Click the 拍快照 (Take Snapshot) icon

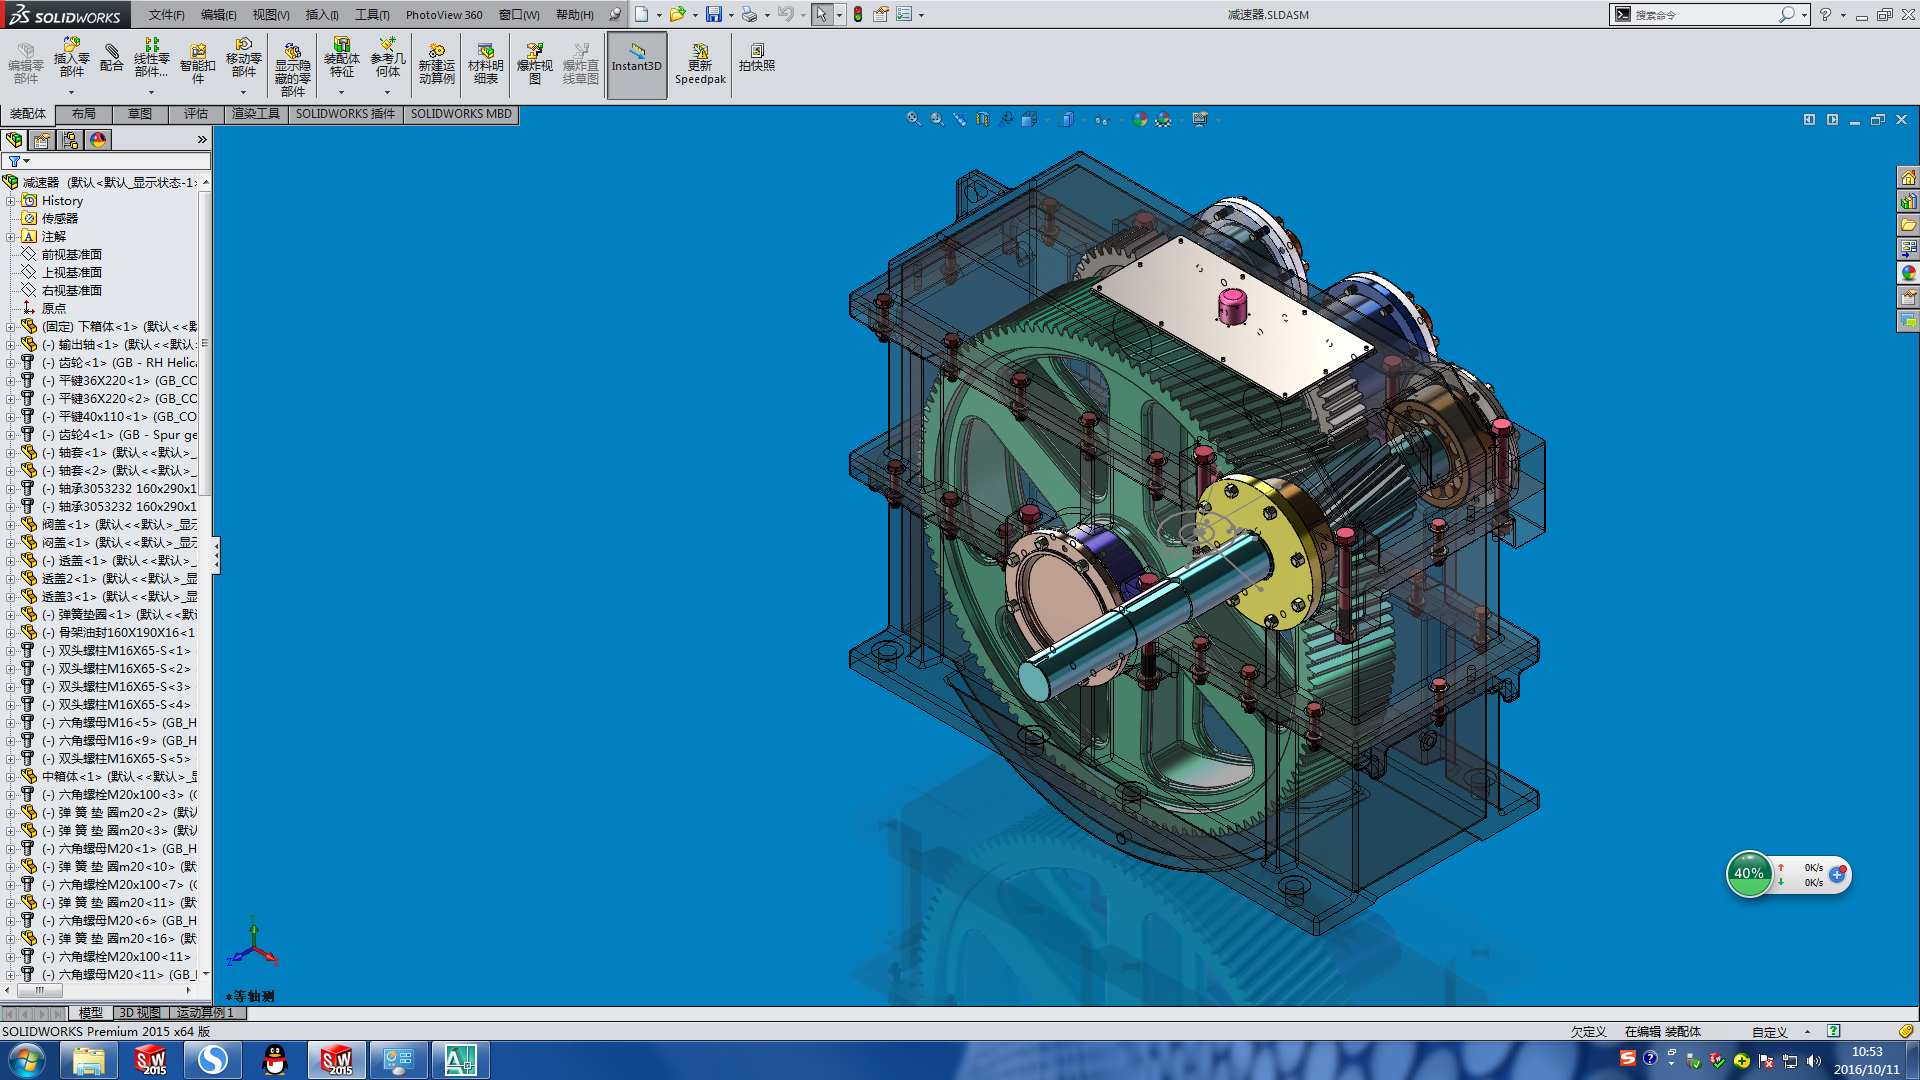tap(756, 57)
